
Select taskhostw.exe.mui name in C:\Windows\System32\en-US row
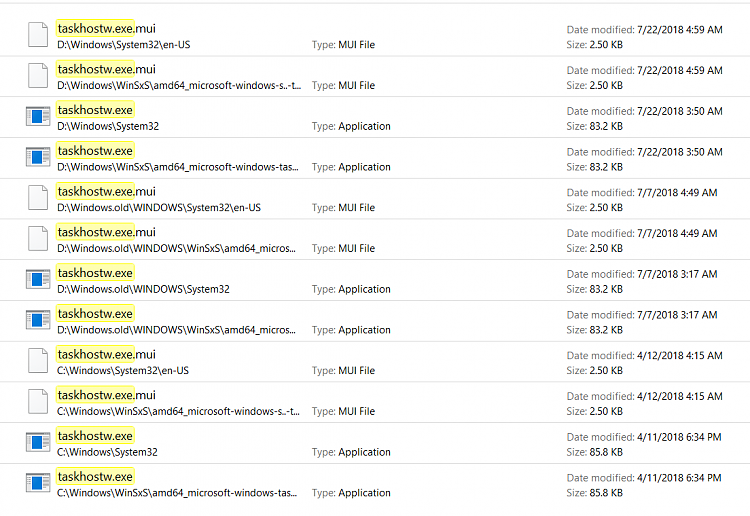(x=106, y=354)
